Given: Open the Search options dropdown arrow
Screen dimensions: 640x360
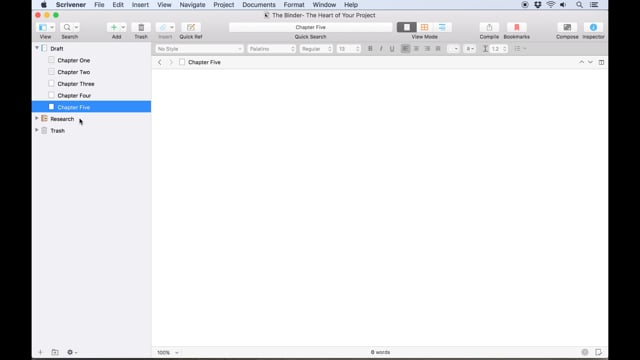Looking at the screenshot, I should [76, 27].
